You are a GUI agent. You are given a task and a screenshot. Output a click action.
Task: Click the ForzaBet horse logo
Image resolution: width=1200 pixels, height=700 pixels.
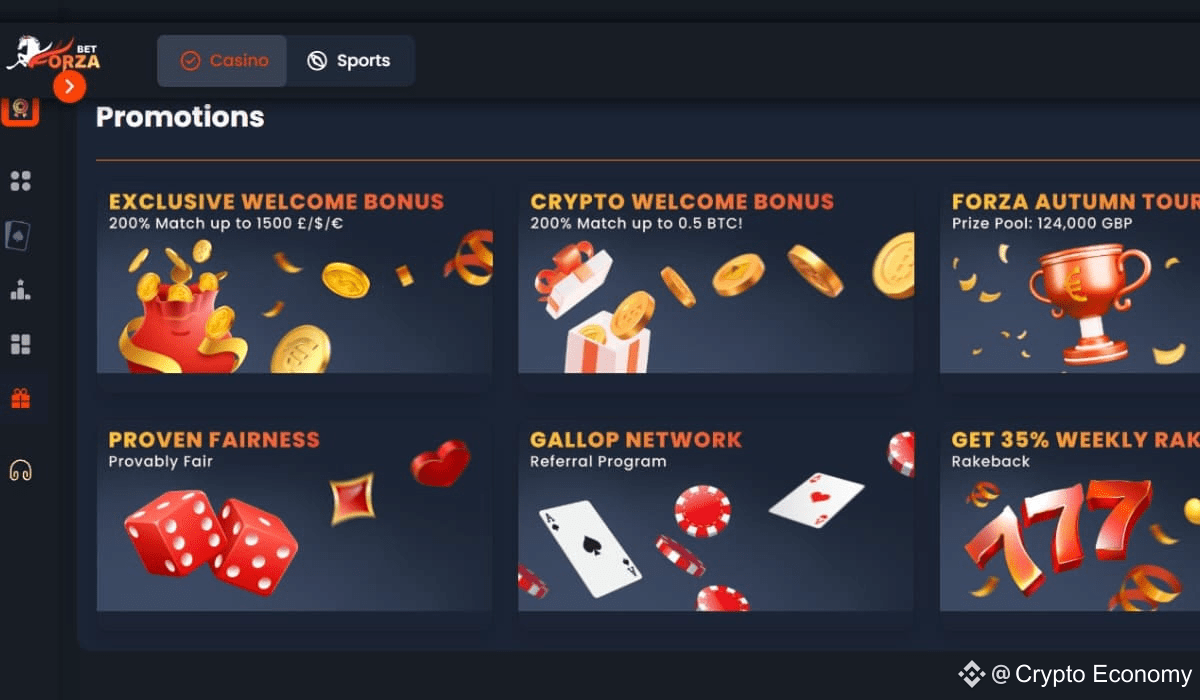click(x=54, y=54)
